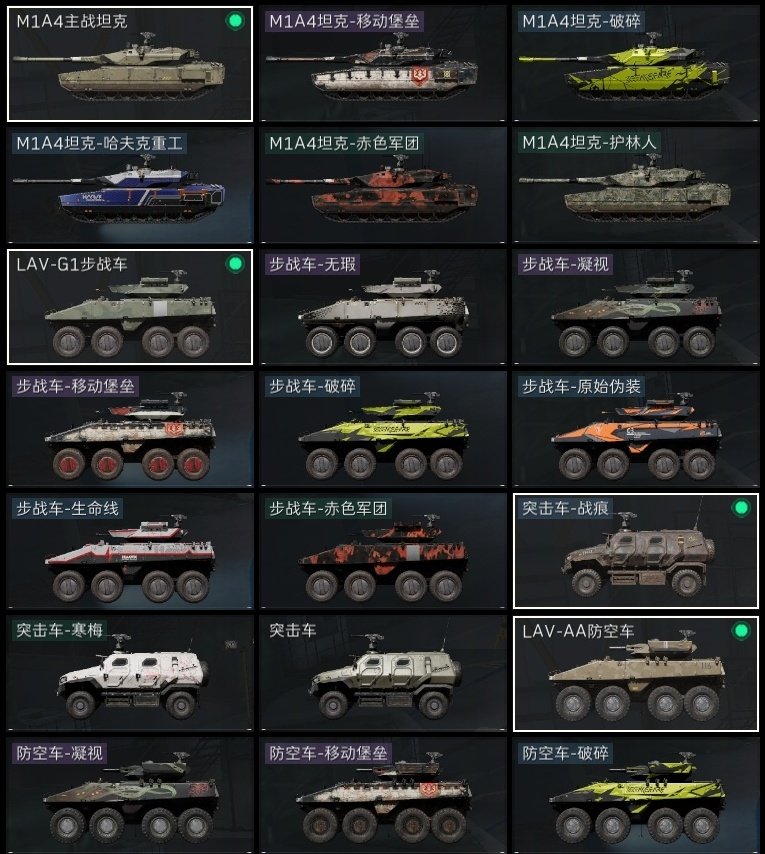Select the 步战车-生命线 white-red skin

(x=130, y=551)
